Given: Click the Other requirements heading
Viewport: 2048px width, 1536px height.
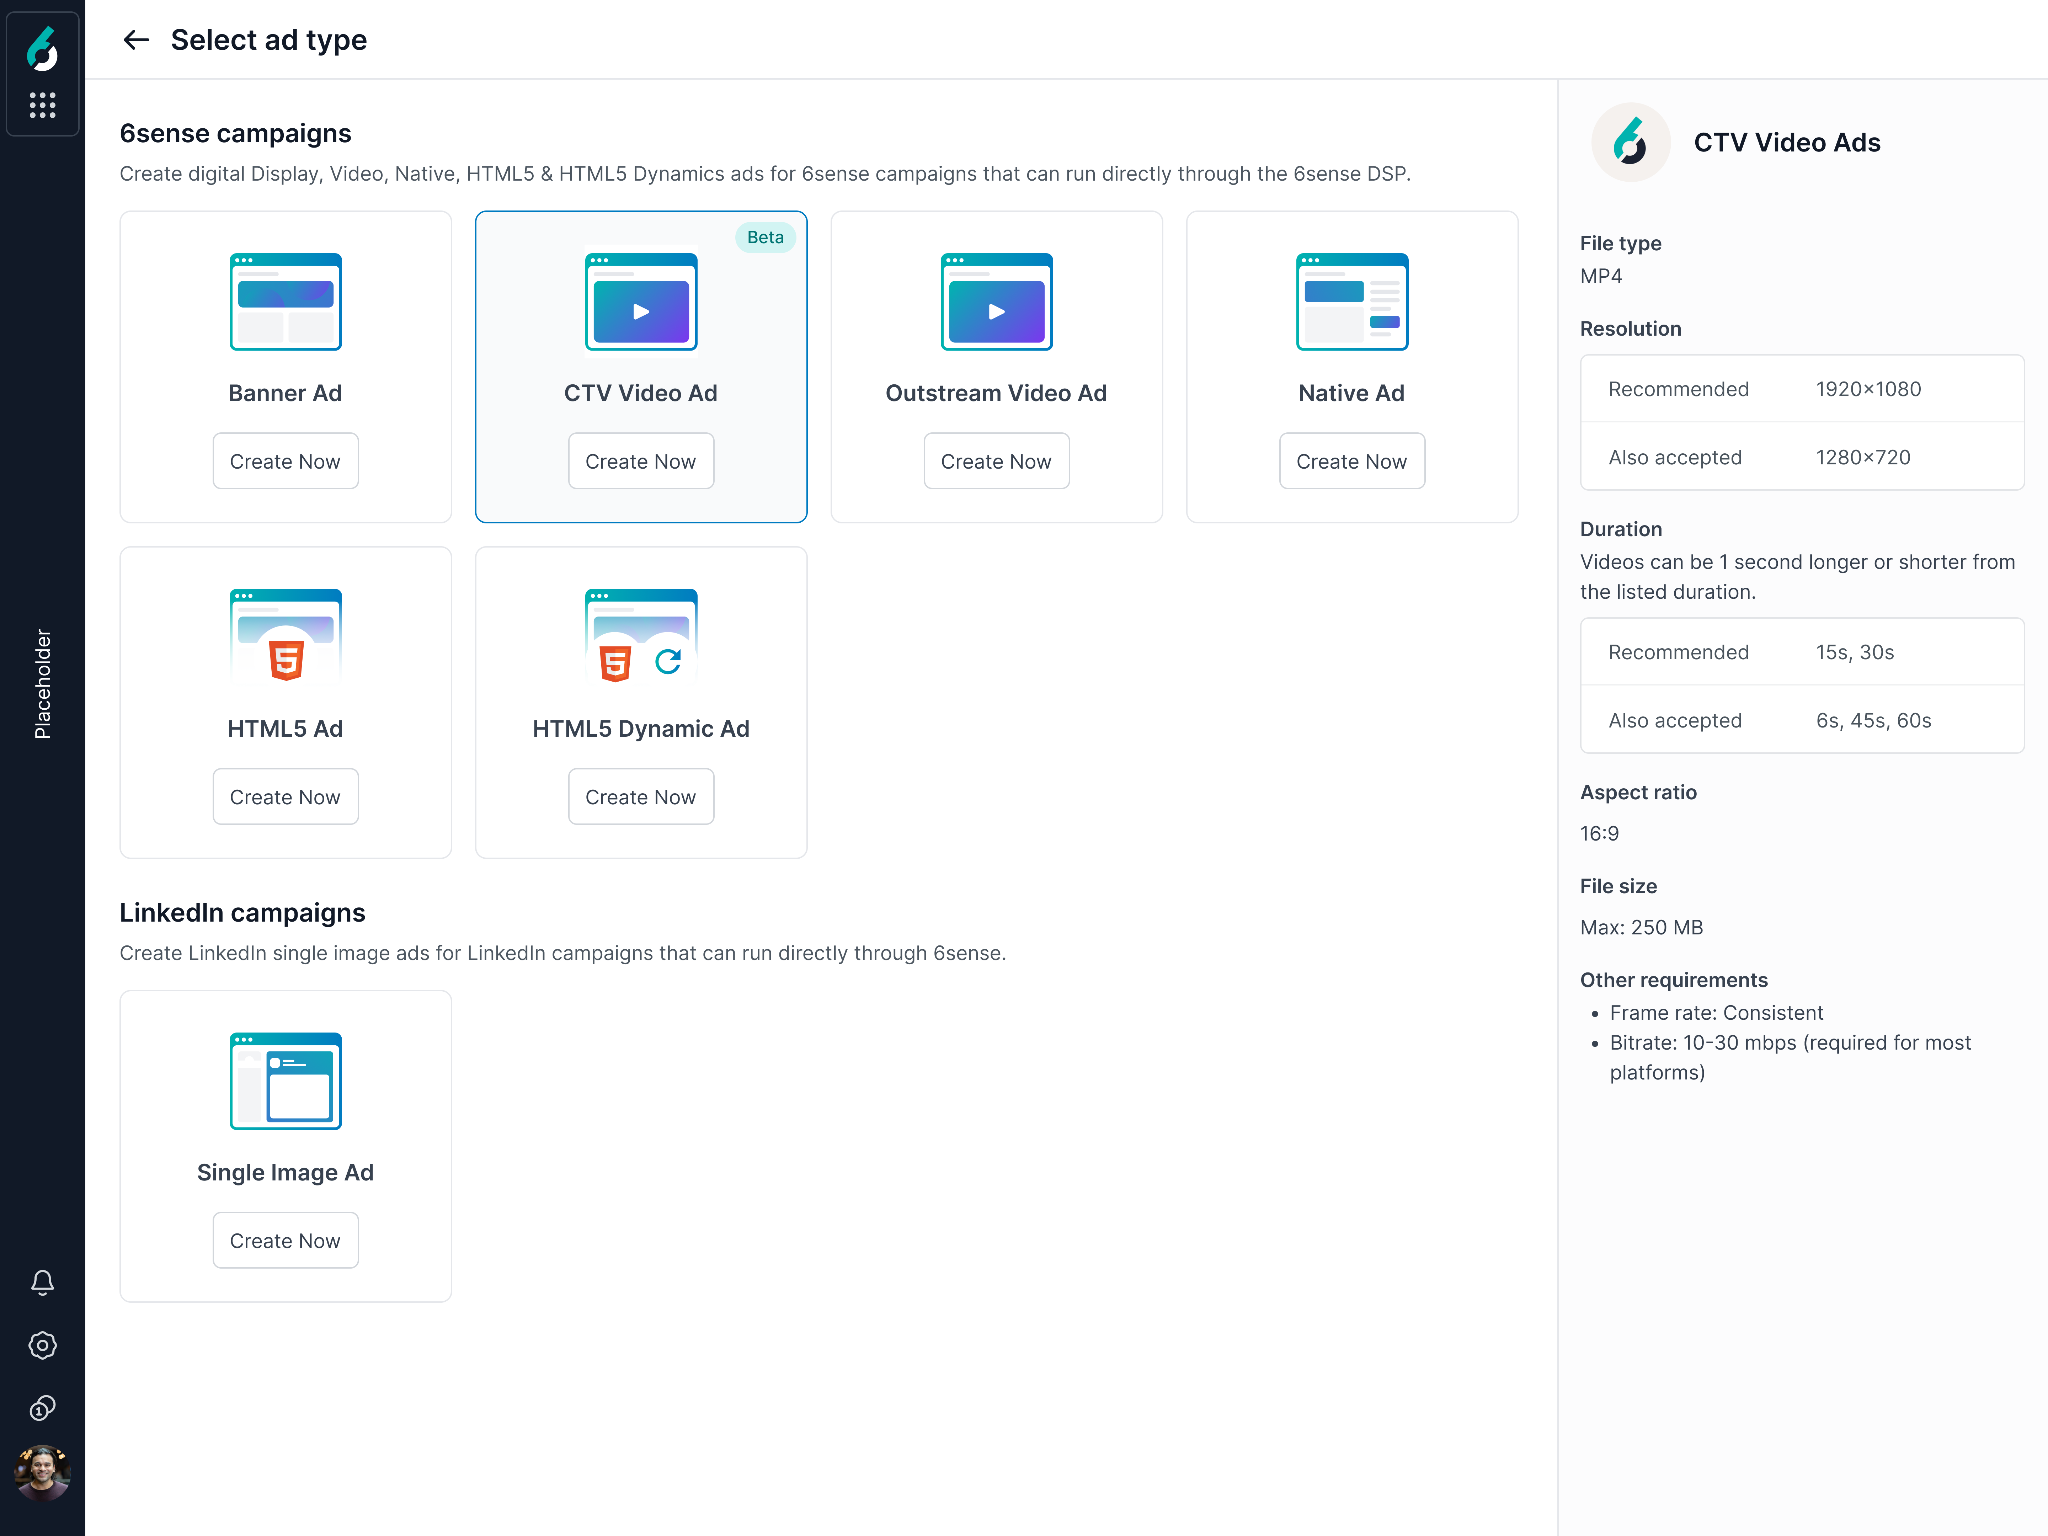Looking at the screenshot, I should [1674, 980].
